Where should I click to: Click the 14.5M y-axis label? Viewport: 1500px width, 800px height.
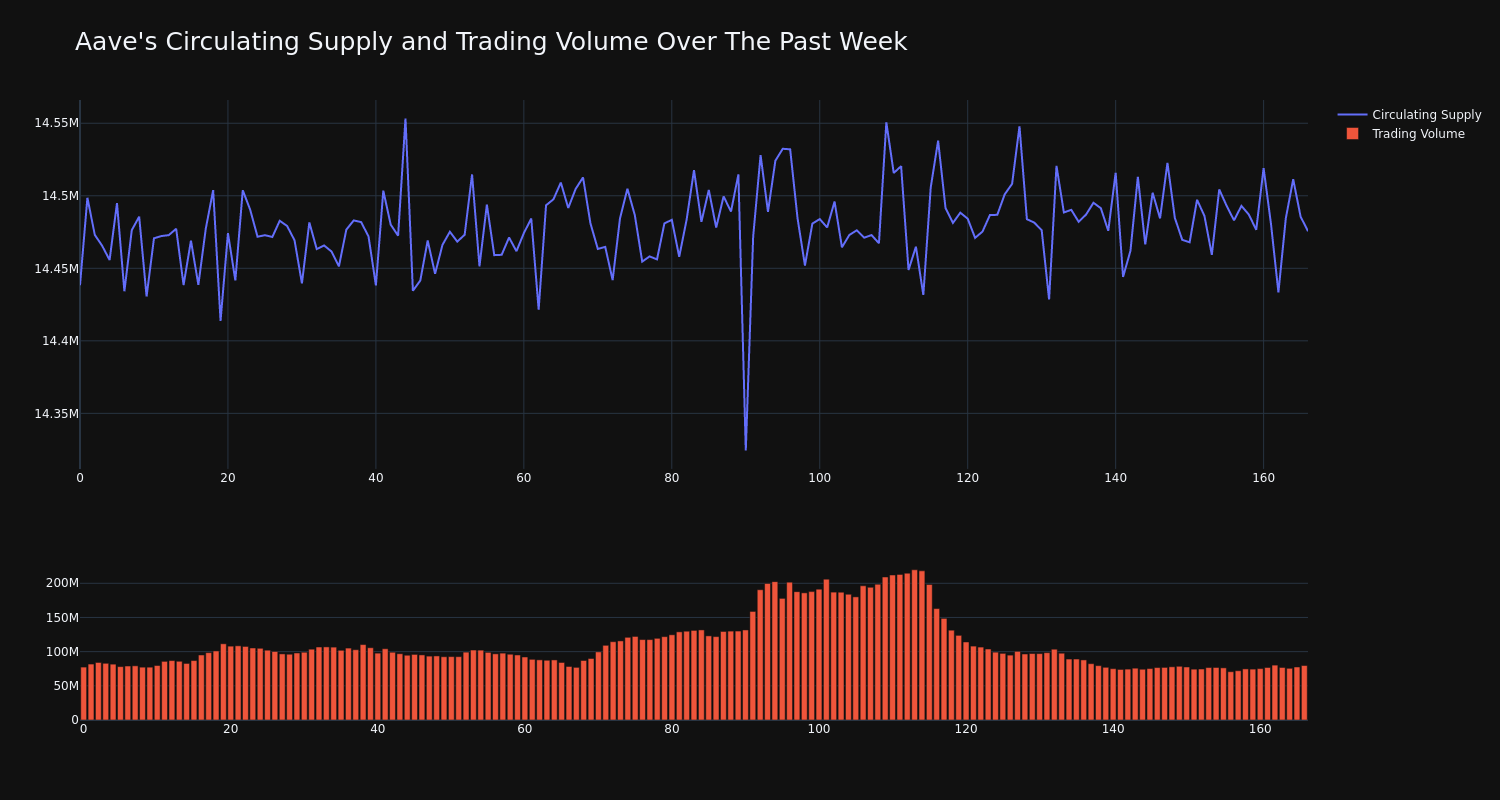click(60, 196)
